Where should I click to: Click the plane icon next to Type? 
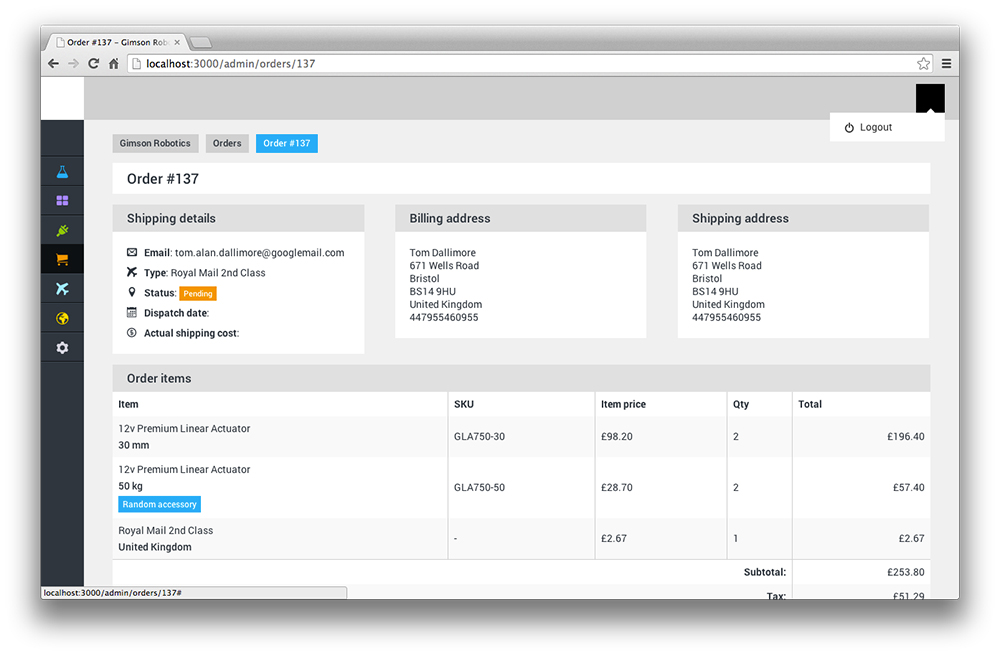[131, 272]
